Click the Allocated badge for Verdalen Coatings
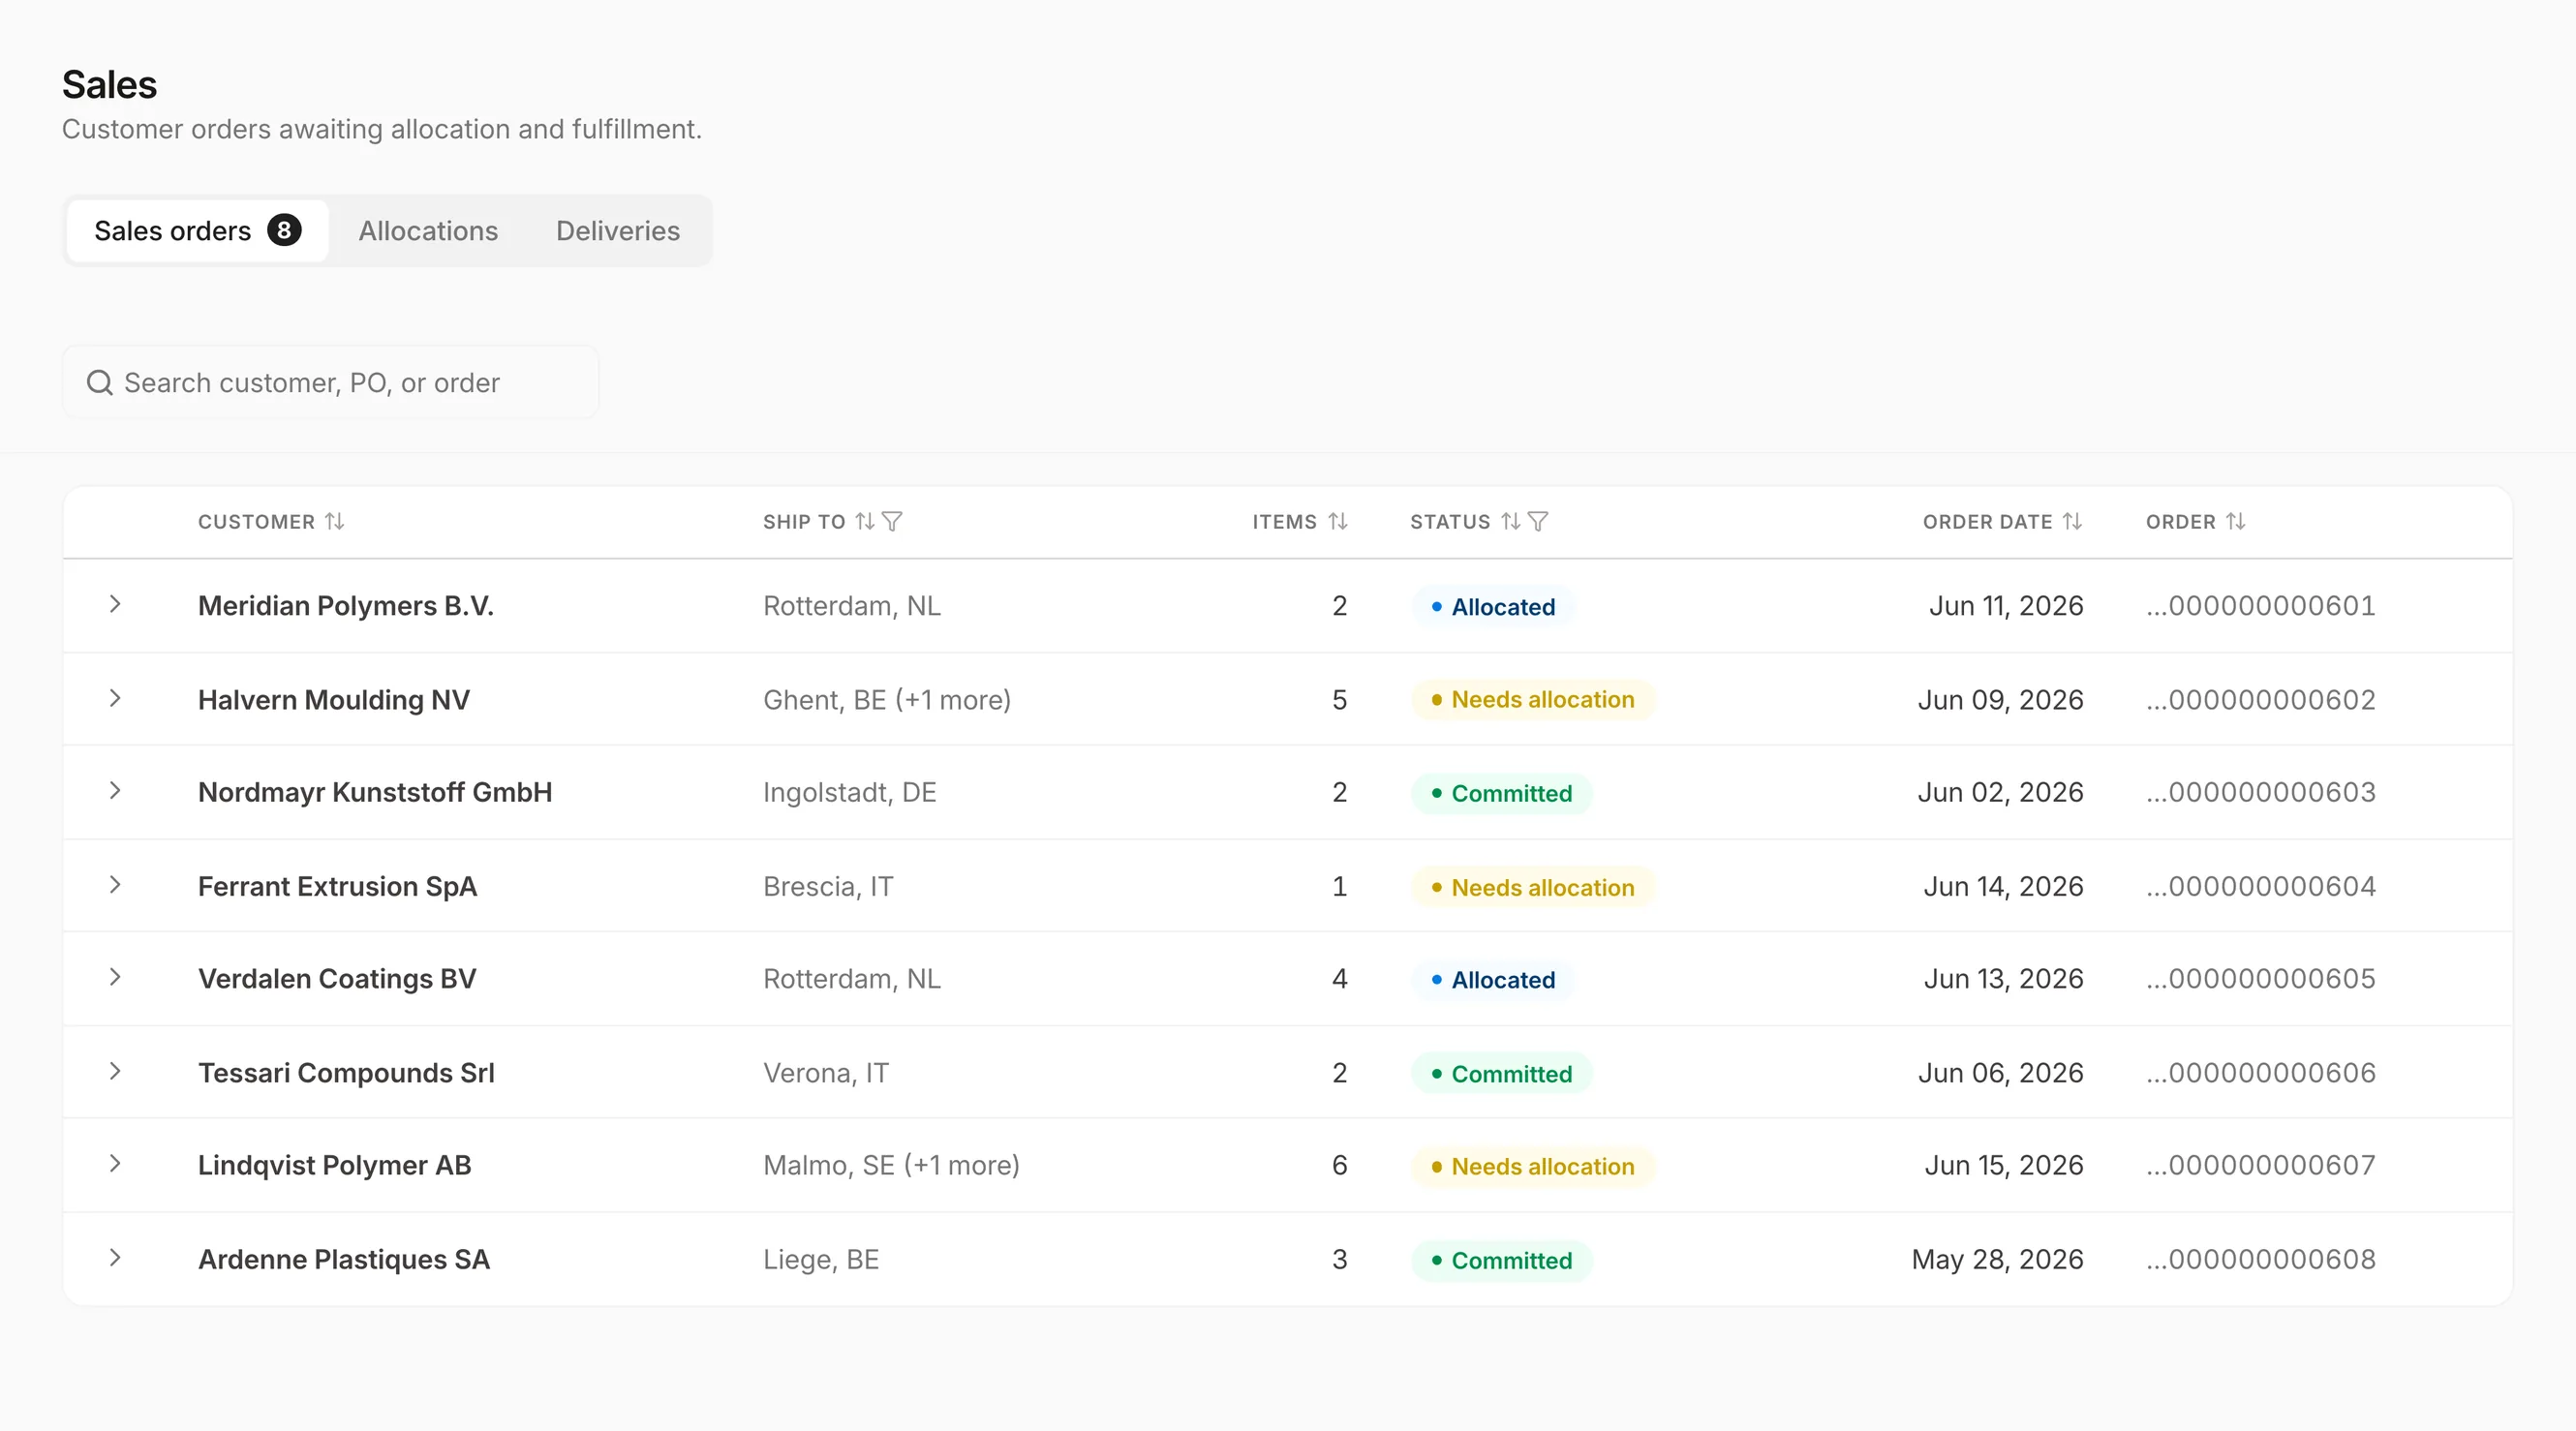The width and height of the screenshot is (2576, 1431). [x=1493, y=979]
